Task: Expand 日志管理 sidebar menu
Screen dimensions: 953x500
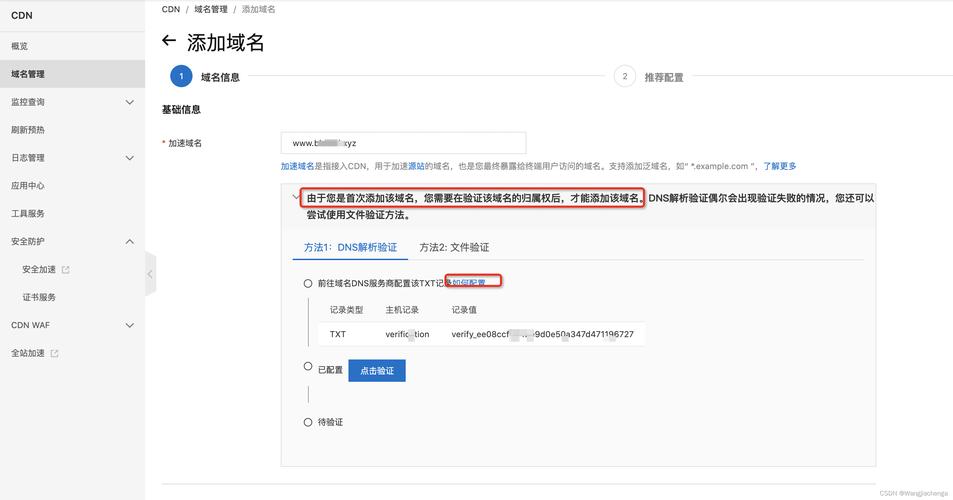Action: [129, 158]
